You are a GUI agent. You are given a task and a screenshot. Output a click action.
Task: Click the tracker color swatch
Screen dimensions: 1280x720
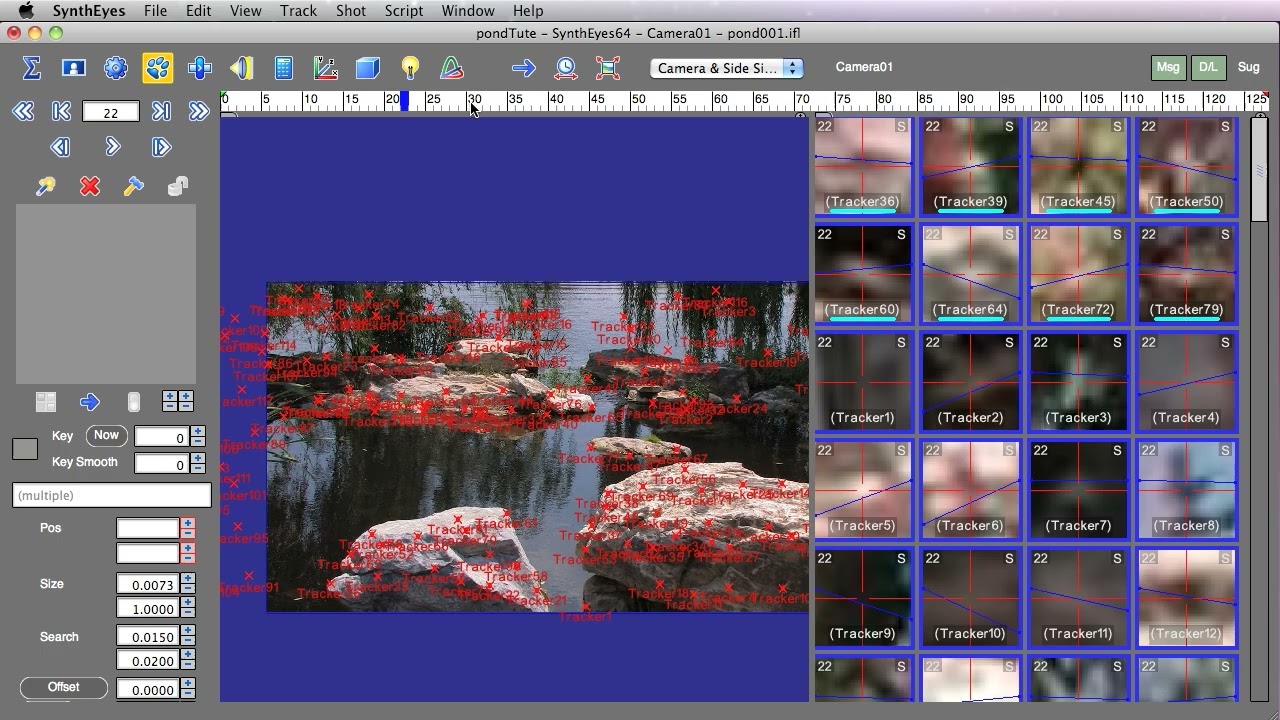[x=25, y=449]
